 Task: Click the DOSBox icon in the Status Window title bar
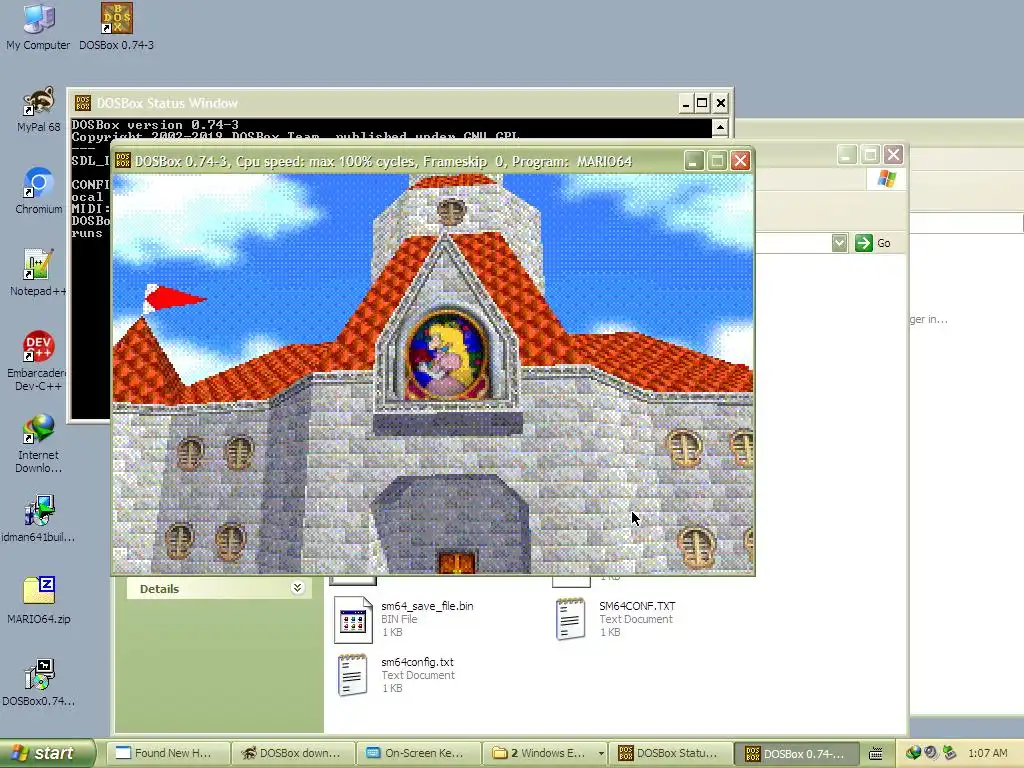click(x=83, y=103)
